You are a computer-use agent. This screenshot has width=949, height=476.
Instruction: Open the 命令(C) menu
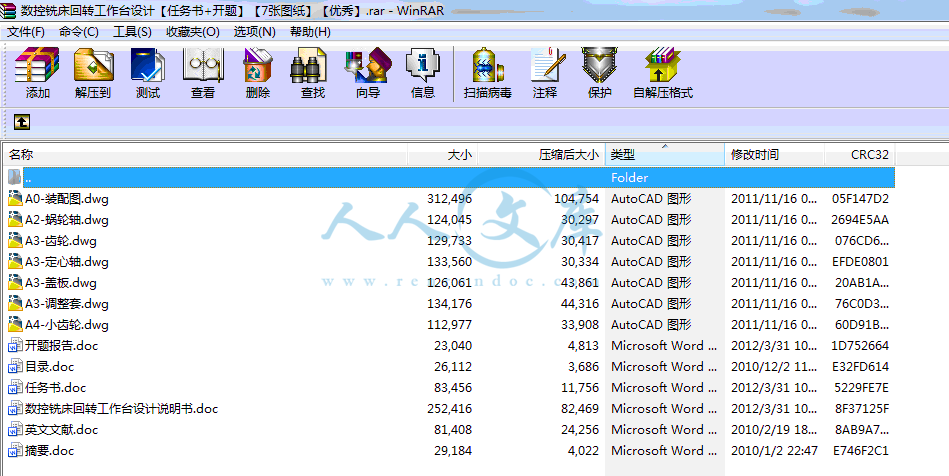tap(79, 31)
